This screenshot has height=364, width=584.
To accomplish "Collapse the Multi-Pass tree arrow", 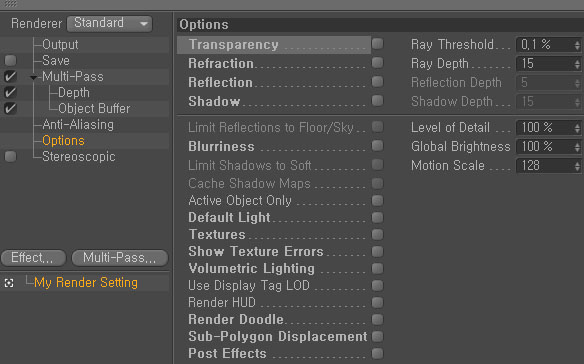I will pos(34,77).
